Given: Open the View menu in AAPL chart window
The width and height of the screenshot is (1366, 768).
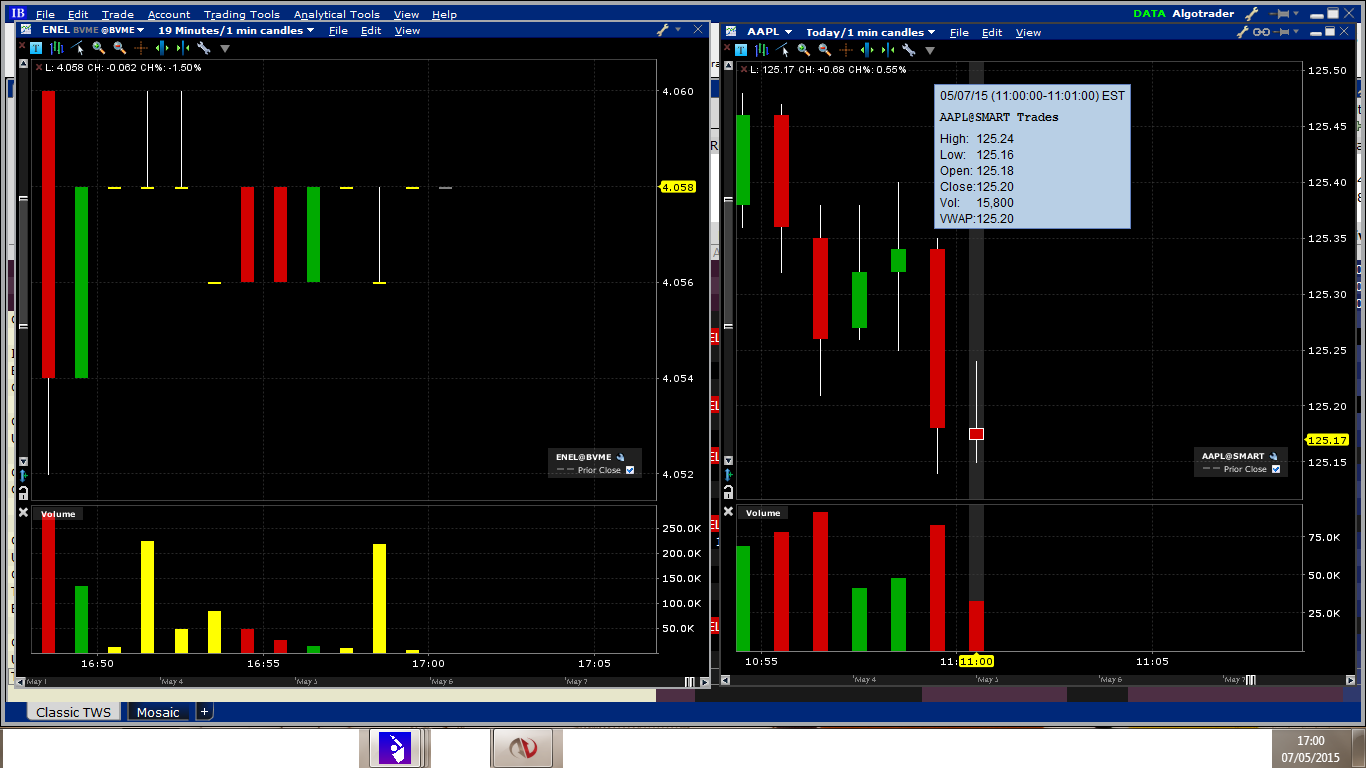Looking at the screenshot, I should [x=1028, y=33].
